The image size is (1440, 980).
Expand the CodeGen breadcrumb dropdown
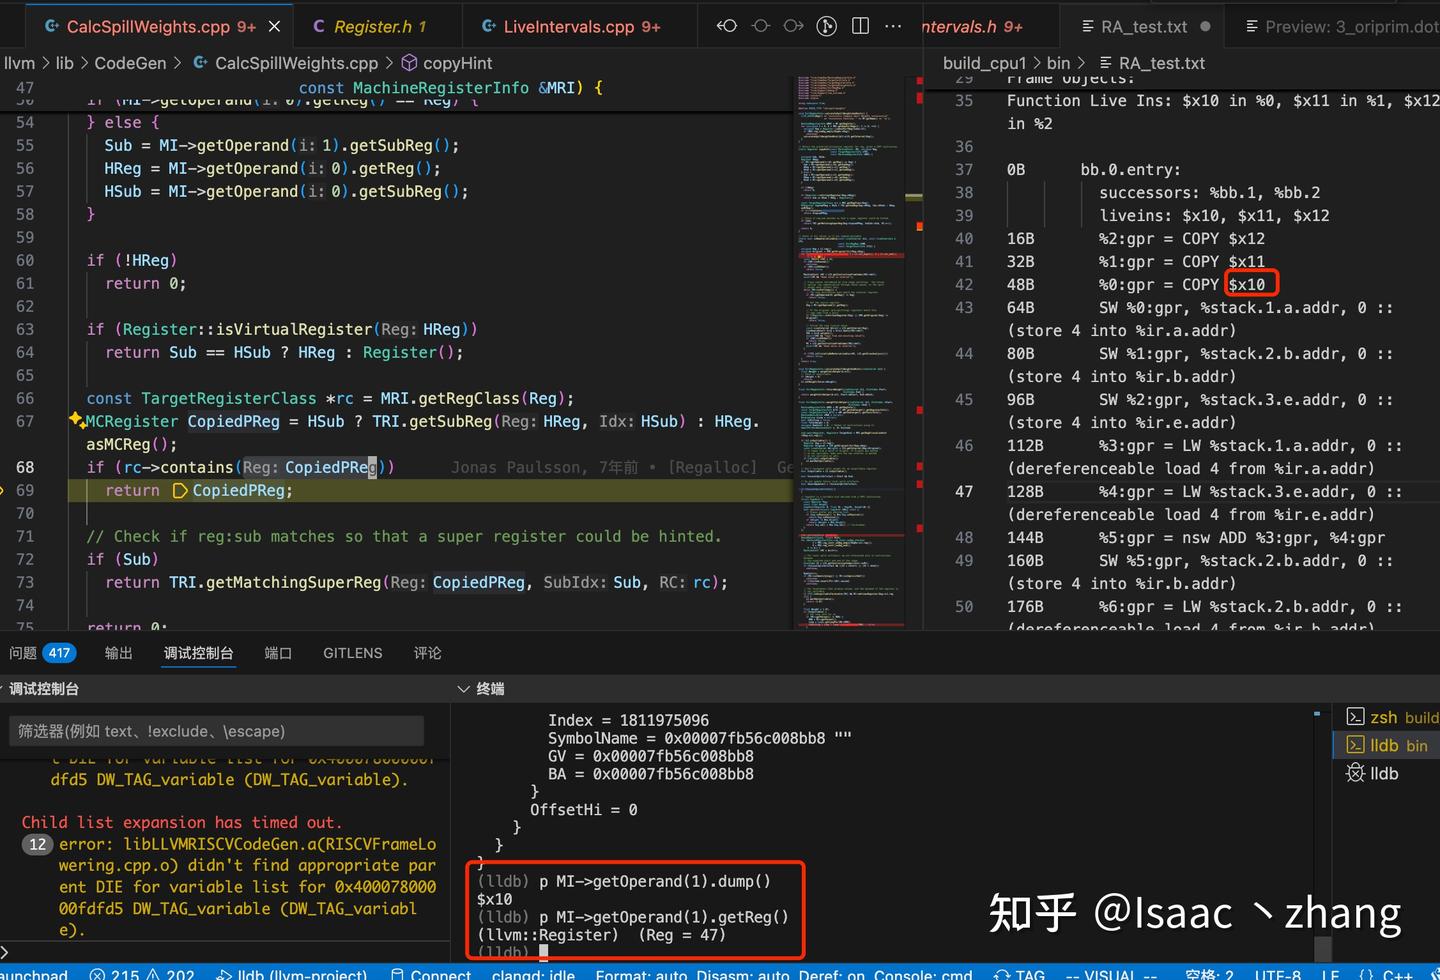tap(130, 62)
